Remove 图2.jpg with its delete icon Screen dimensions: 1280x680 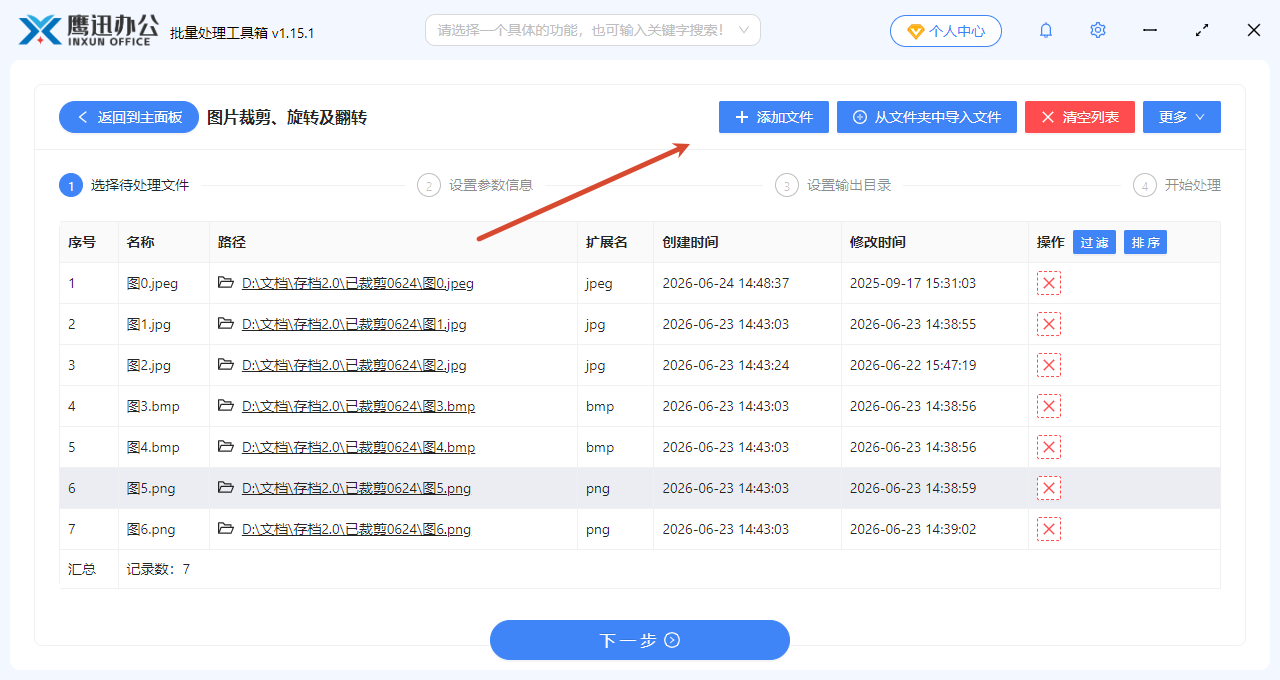click(x=1049, y=365)
